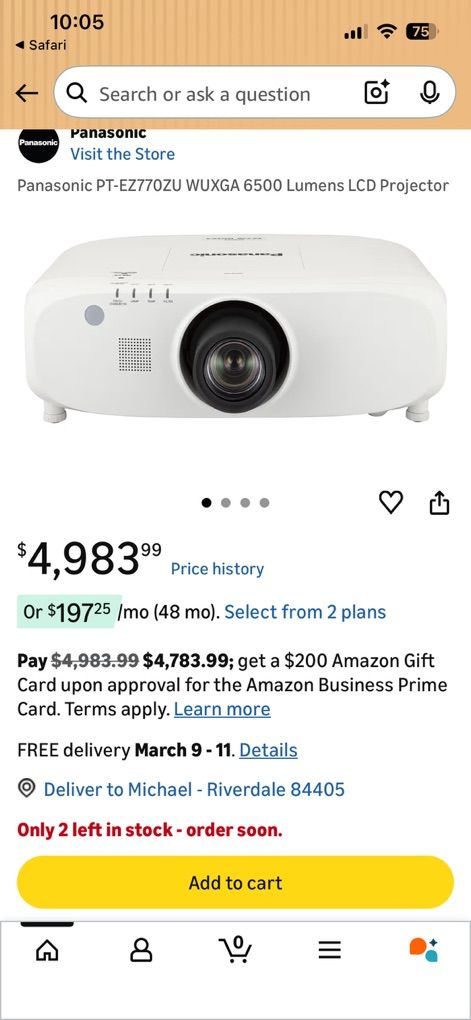Visit the Panasonic store link
Image resolution: width=471 pixels, height=1020 pixels.
[x=122, y=154]
